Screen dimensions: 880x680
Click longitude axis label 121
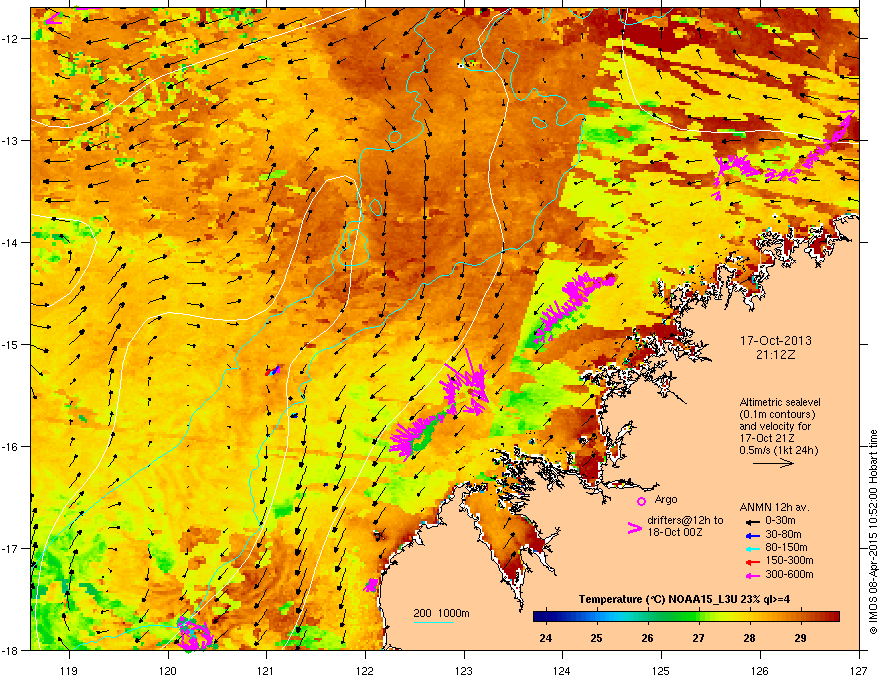tap(266, 670)
